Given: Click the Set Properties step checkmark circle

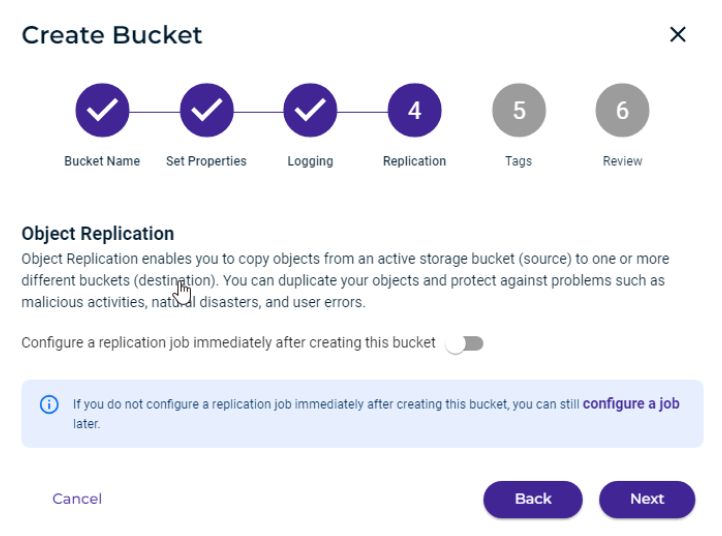Looking at the screenshot, I should pos(207,110).
